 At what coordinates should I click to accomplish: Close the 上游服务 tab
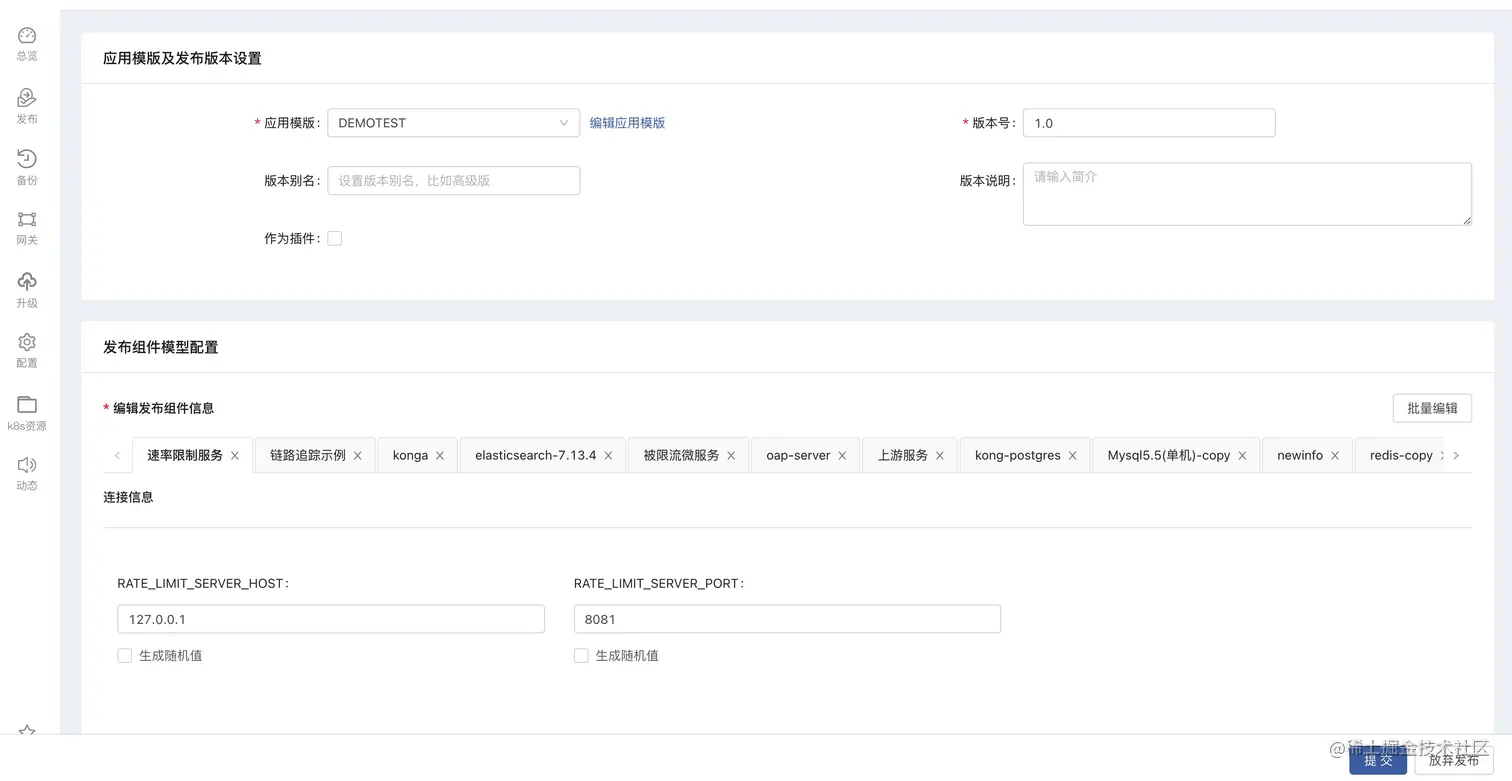coord(940,456)
